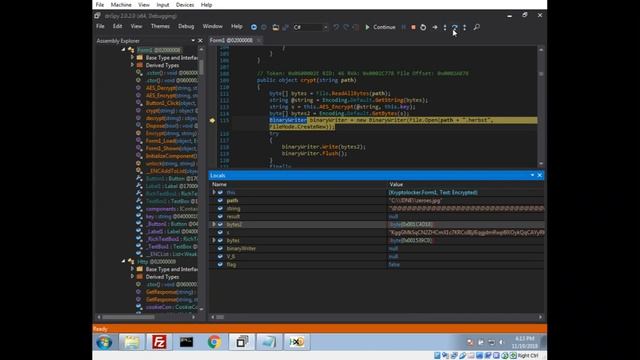Click the Locals horizontal scrollbar thumb
This screenshot has width=640, height=360.
220,317
